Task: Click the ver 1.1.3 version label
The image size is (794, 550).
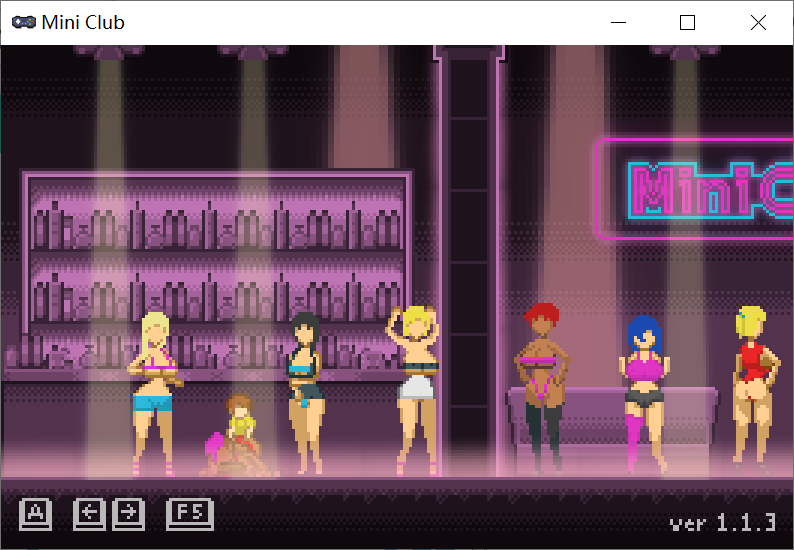Action: [x=722, y=523]
